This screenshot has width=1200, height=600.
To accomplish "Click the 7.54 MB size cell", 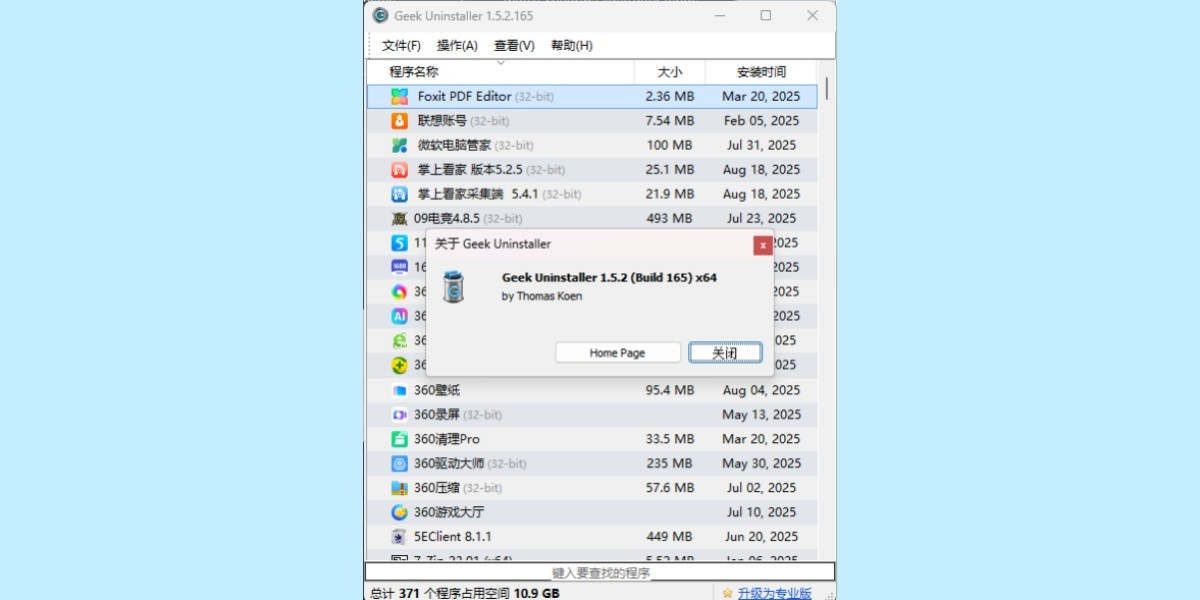I will click(x=669, y=121).
